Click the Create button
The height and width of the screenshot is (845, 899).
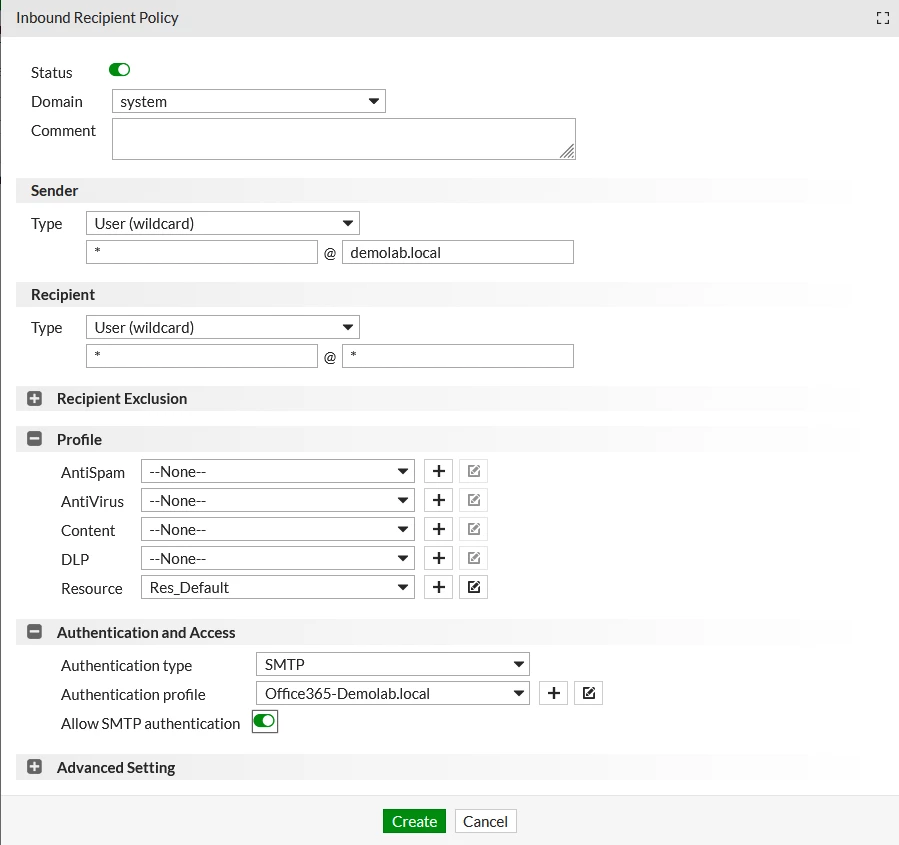point(414,821)
